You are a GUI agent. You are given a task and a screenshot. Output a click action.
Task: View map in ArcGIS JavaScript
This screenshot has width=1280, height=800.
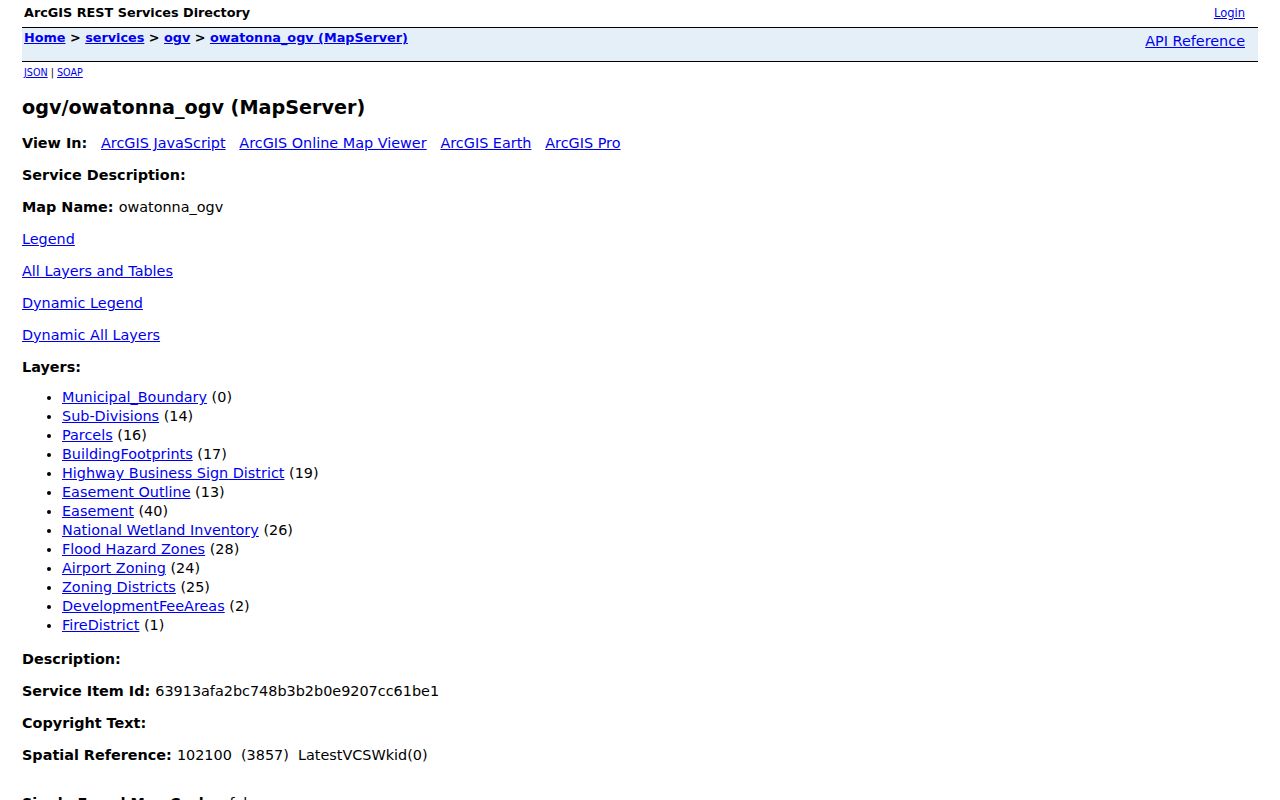point(163,143)
